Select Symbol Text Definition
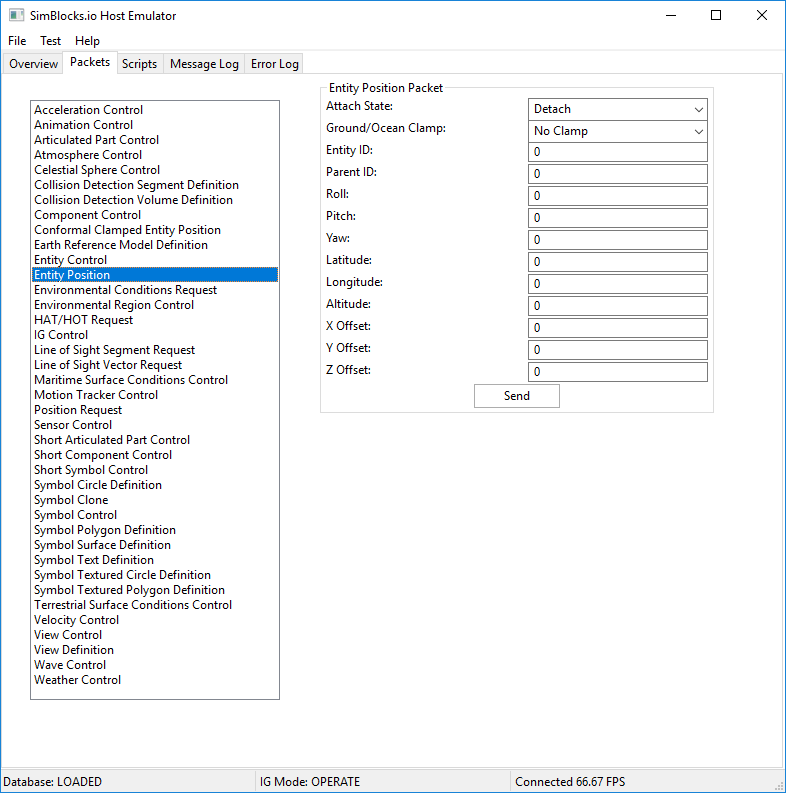Screen dimensions: 786x793 coord(155,560)
